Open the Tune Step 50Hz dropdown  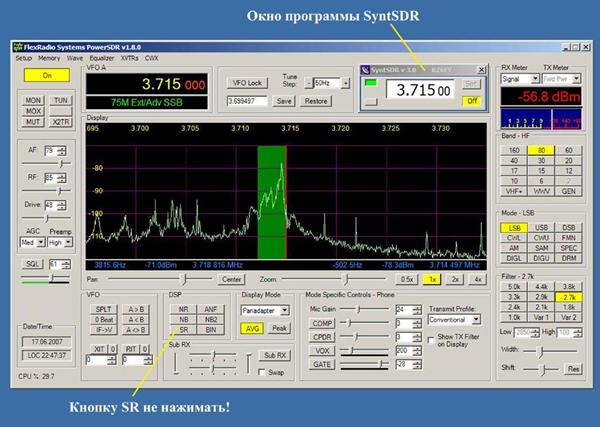click(327, 83)
